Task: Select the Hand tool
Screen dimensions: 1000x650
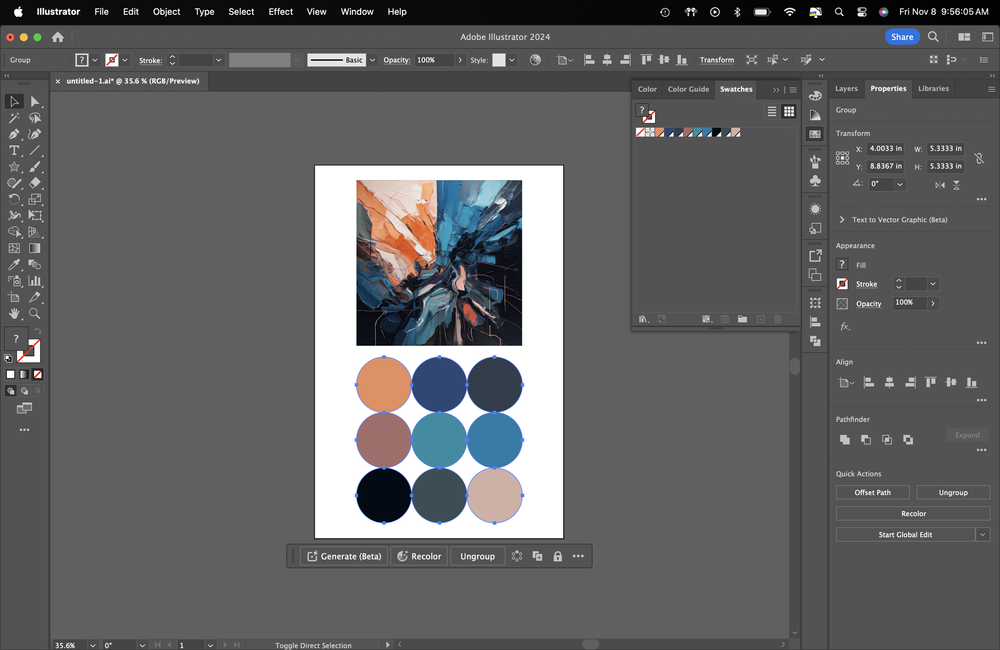Action: pyautogui.click(x=14, y=313)
